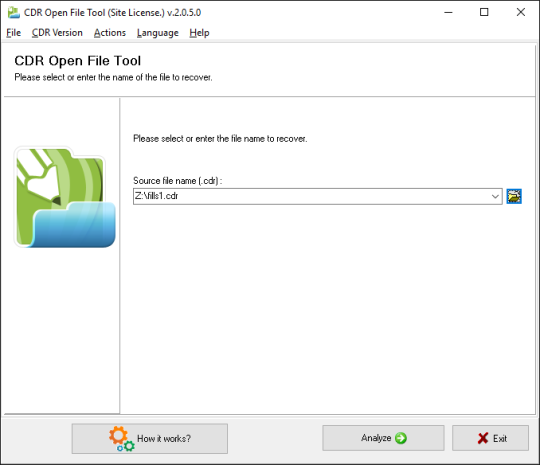Open the Actions menu
Viewport: 540px width, 465px height.
tap(110, 33)
